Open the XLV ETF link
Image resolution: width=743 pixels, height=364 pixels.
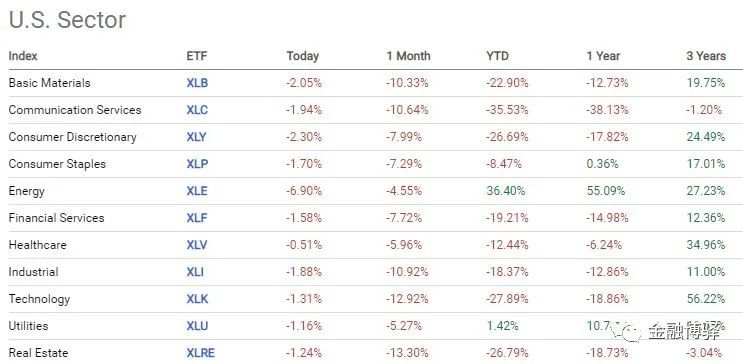tap(197, 245)
